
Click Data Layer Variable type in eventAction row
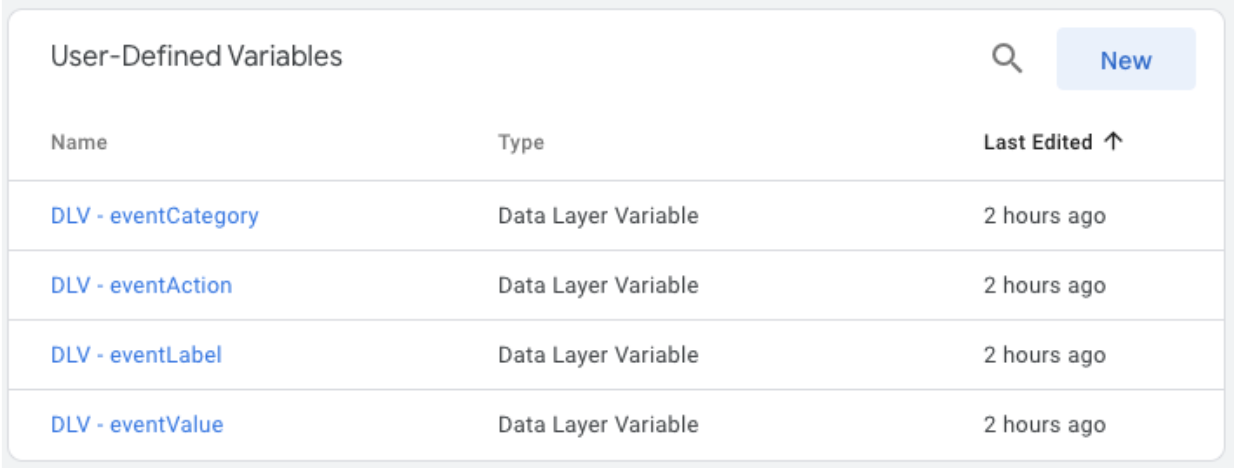point(598,285)
